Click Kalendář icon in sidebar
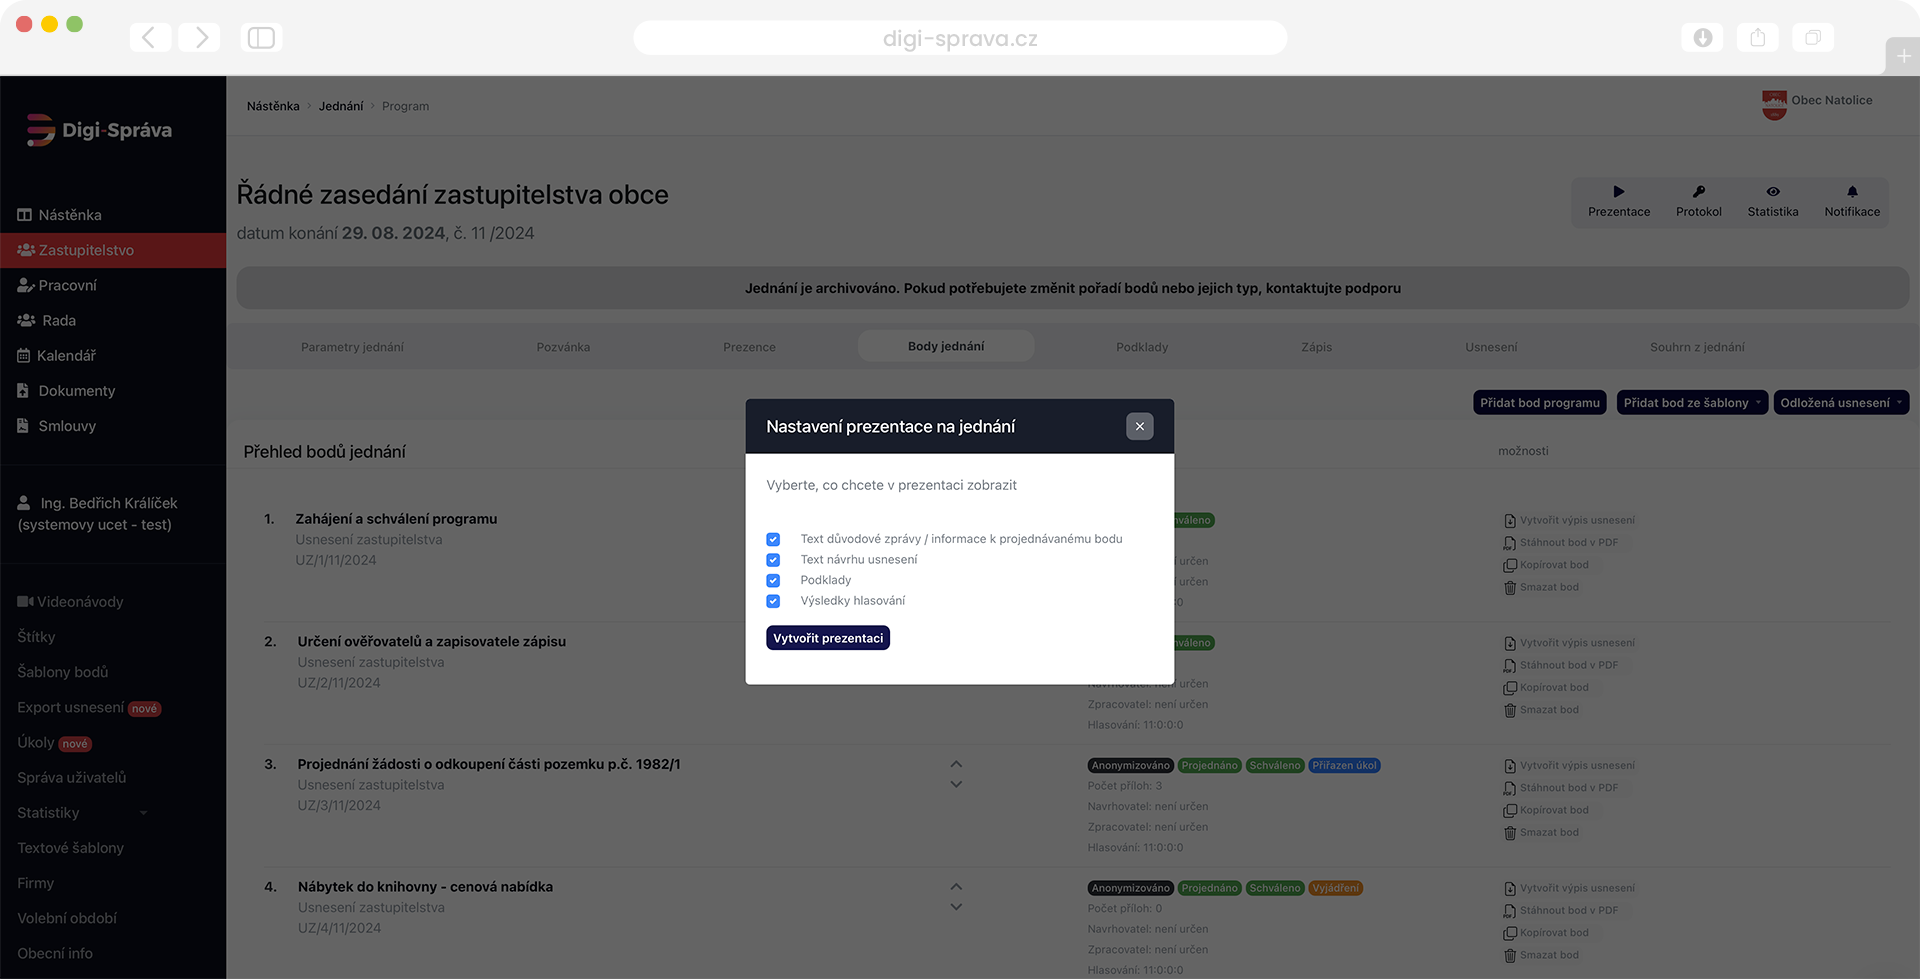 pyautogui.click(x=24, y=356)
